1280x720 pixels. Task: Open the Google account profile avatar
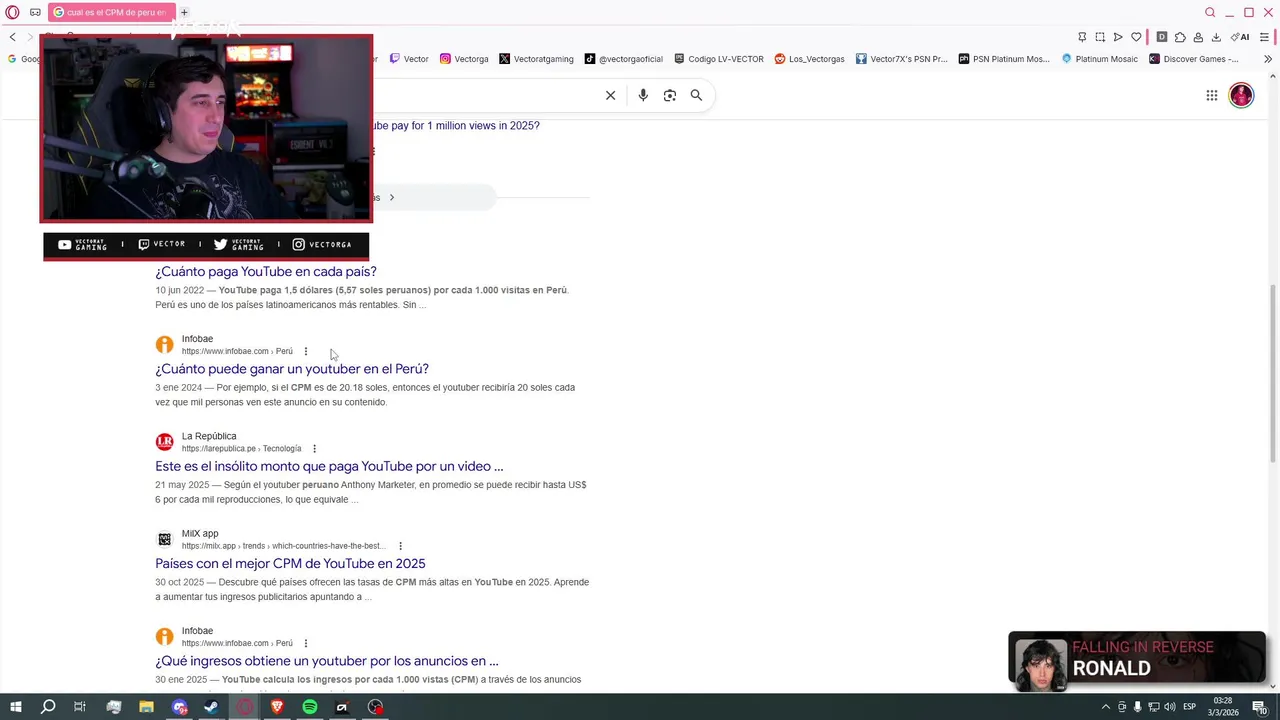pos(1241,95)
